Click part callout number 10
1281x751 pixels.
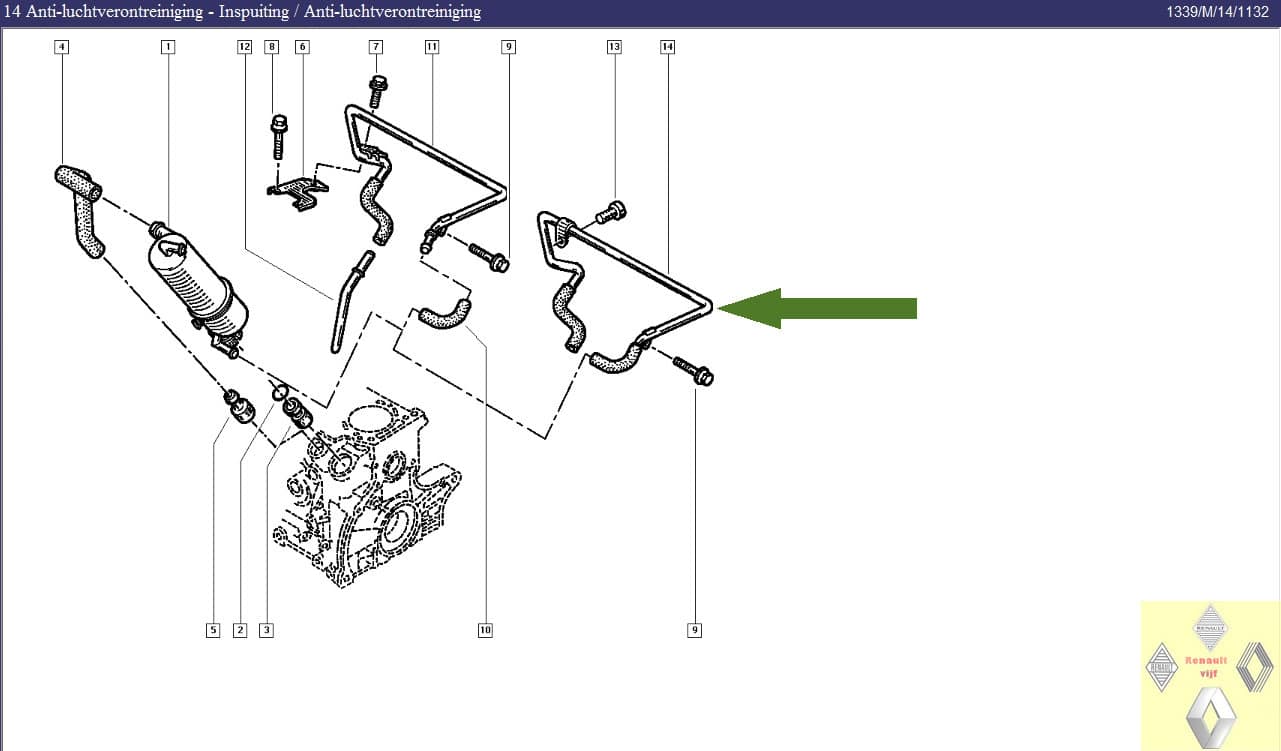tap(485, 630)
